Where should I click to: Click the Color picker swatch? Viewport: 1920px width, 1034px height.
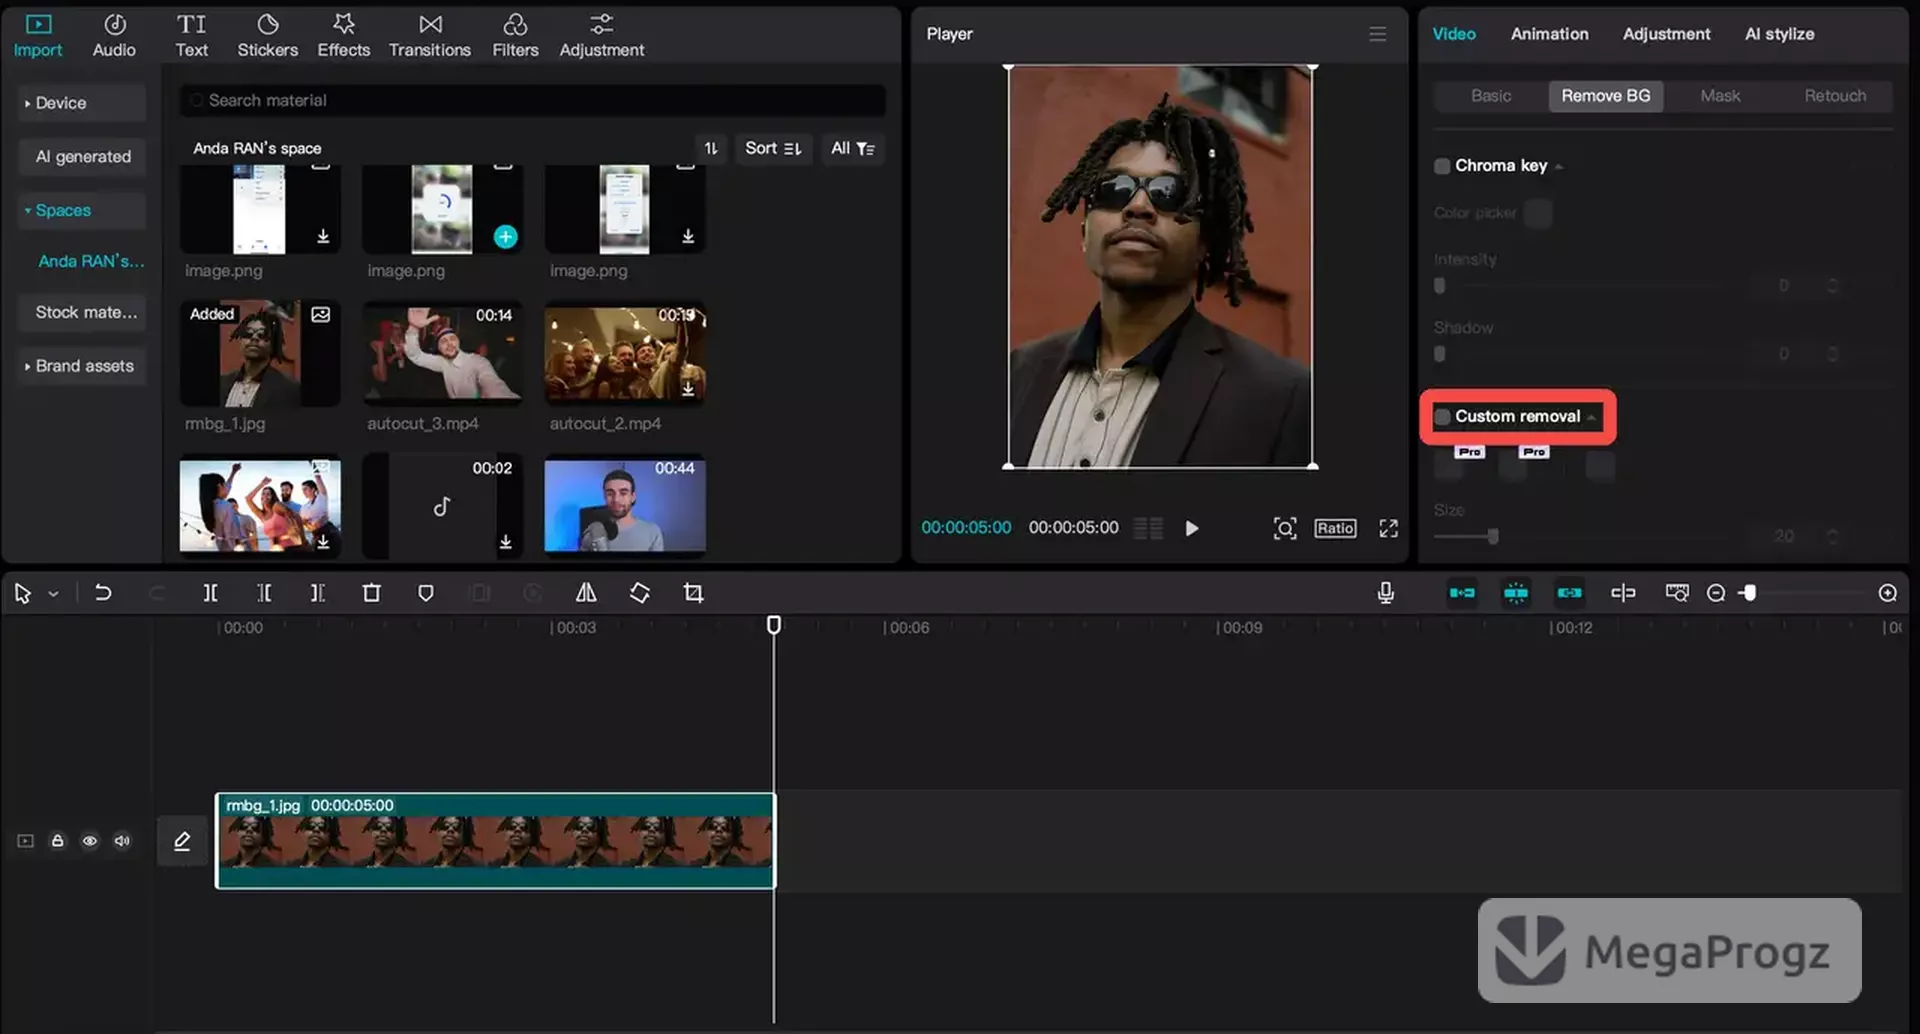pyautogui.click(x=1539, y=213)
